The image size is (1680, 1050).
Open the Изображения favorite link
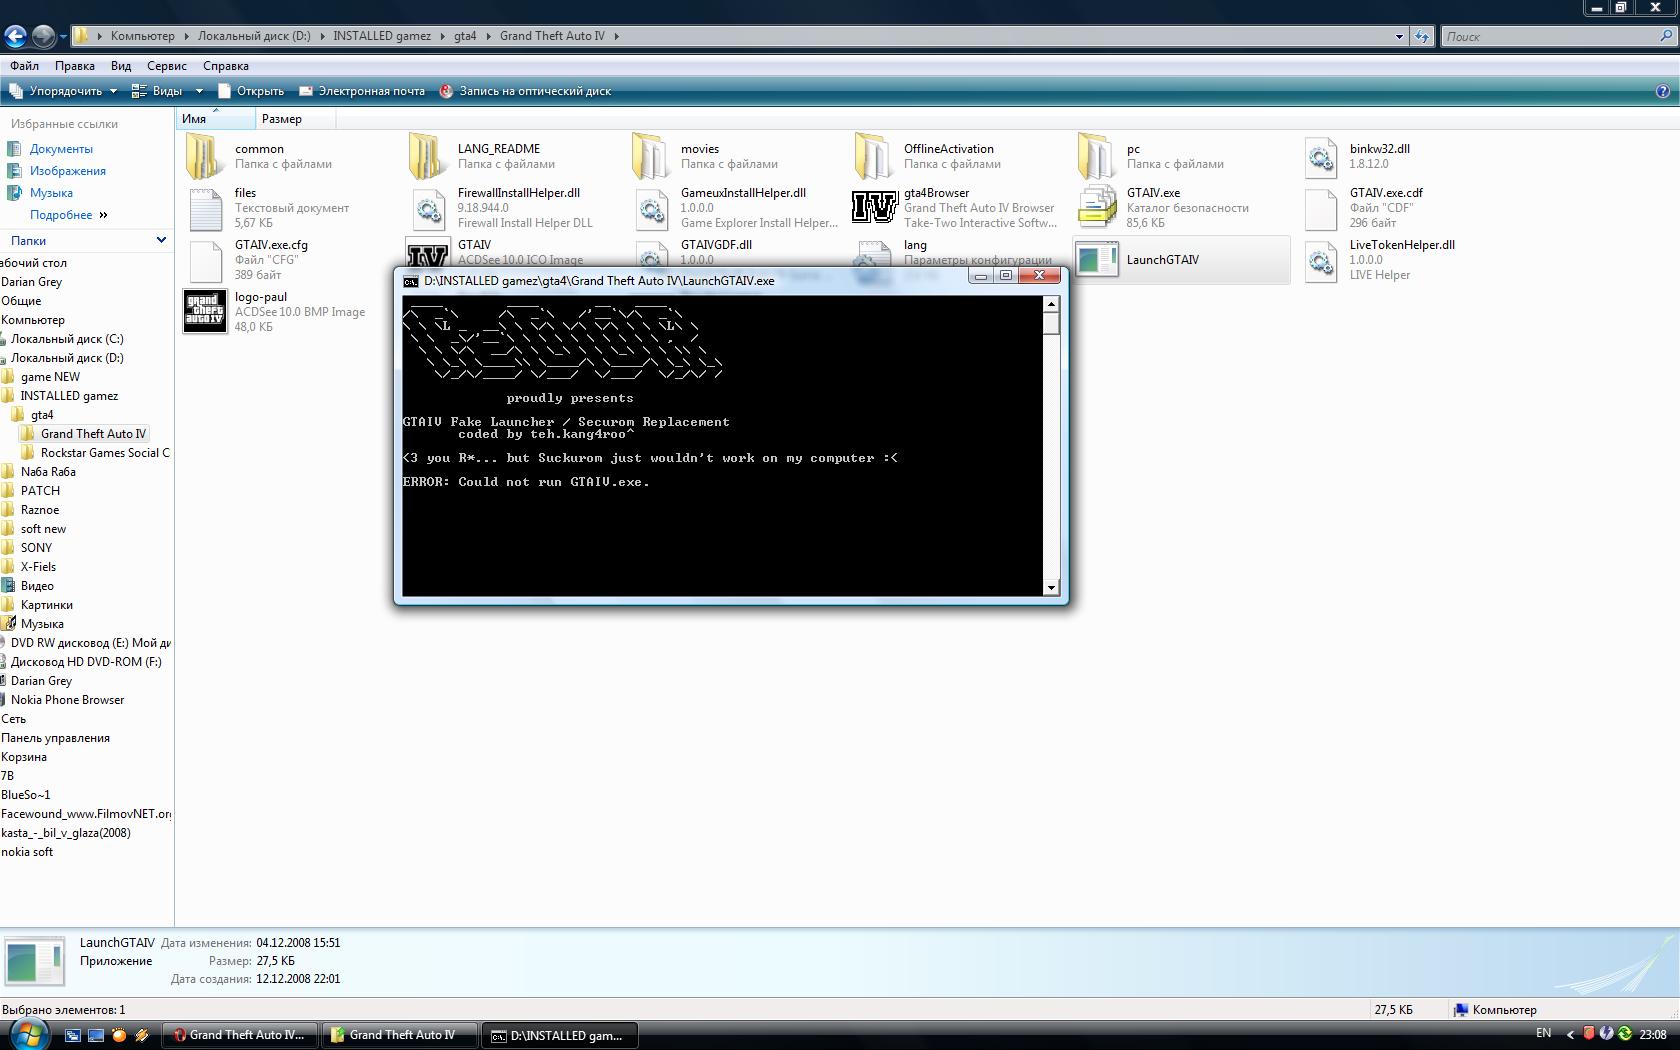68,171
